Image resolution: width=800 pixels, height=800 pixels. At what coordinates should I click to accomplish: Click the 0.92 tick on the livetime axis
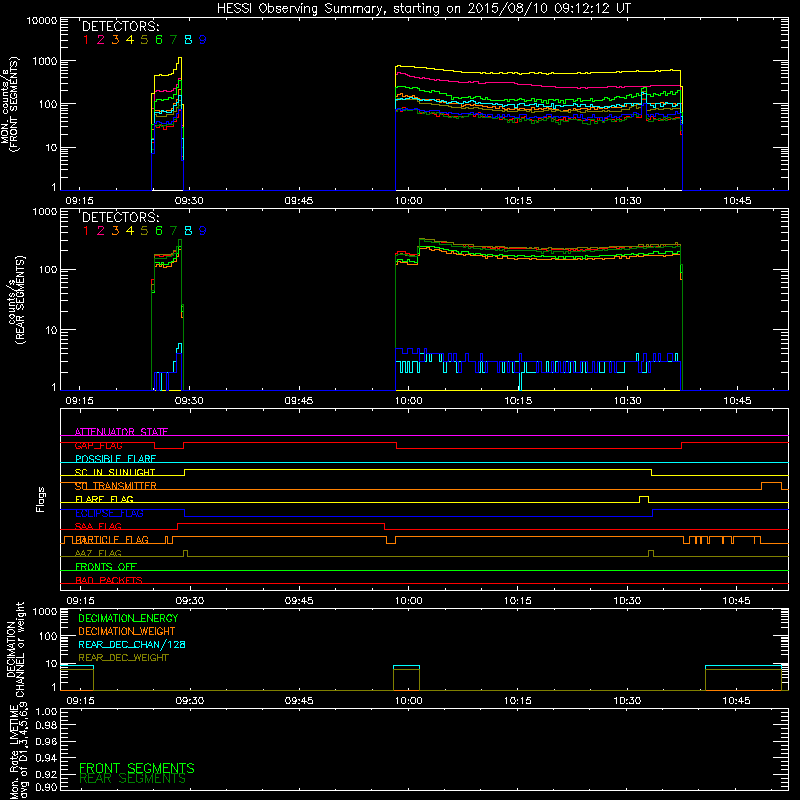click(x=46, y=774)
